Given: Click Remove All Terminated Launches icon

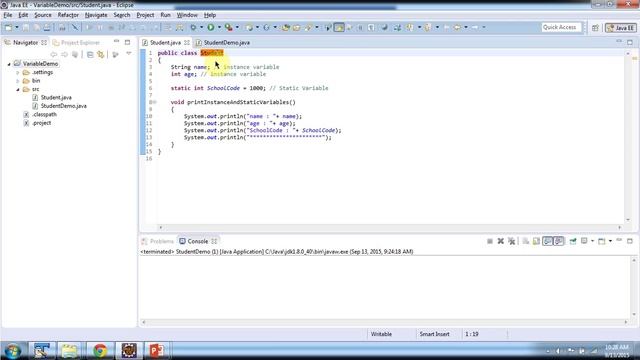Looking at the screenshot, I should click(511, 241).
